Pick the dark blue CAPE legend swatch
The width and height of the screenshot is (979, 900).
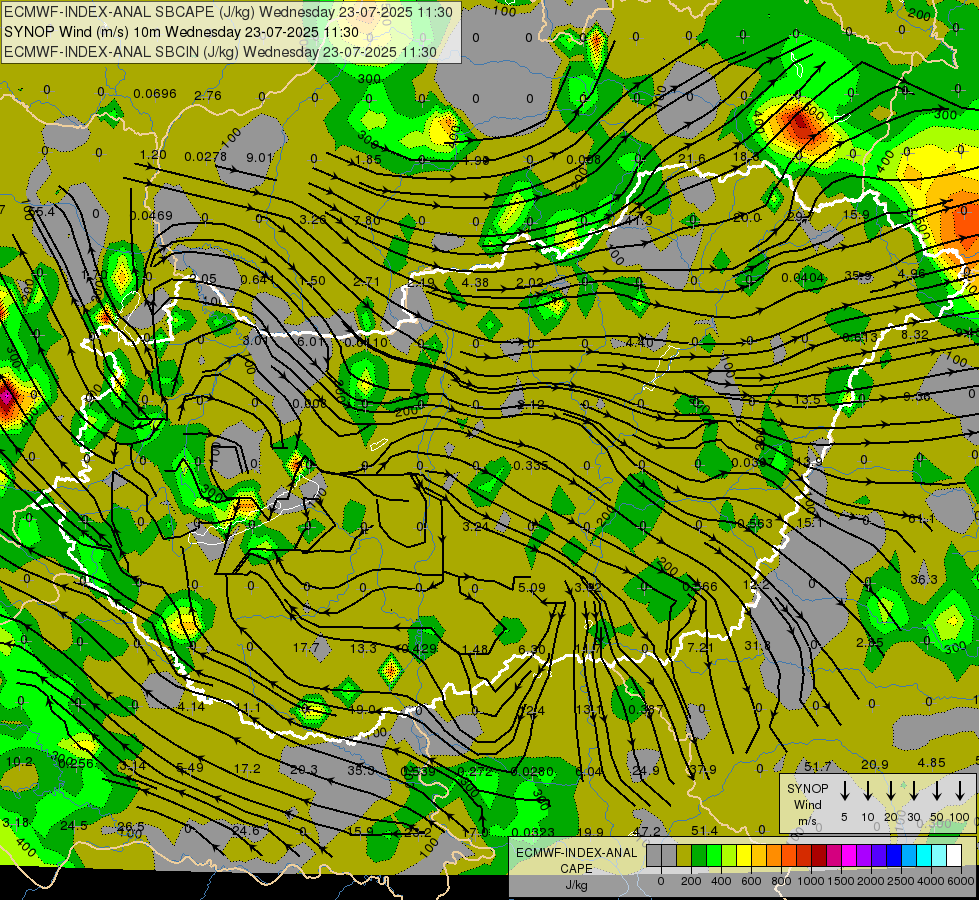tap(894, 855)
